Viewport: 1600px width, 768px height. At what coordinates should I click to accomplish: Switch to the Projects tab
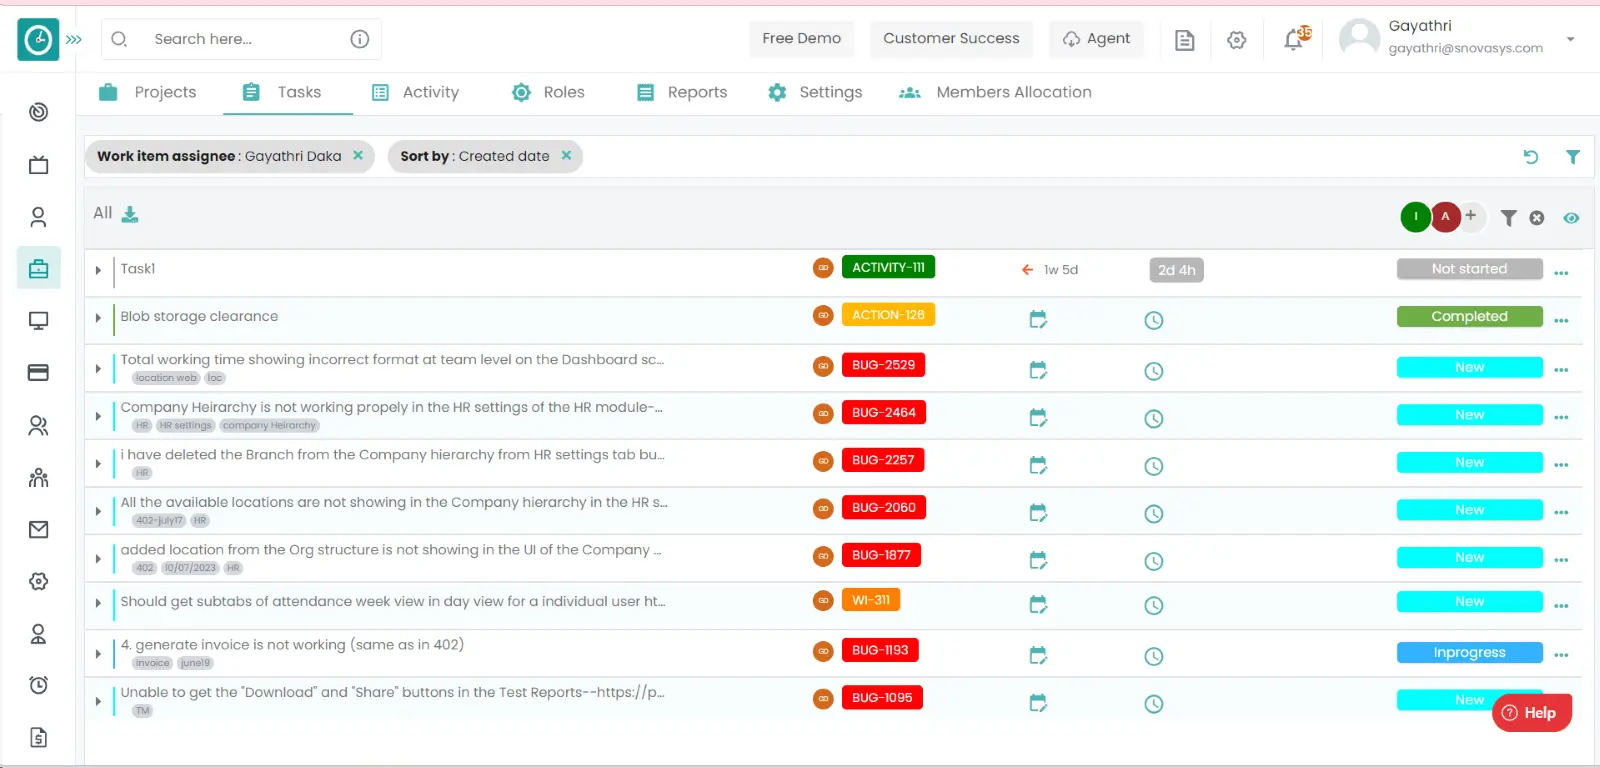(x=148, y=92)
